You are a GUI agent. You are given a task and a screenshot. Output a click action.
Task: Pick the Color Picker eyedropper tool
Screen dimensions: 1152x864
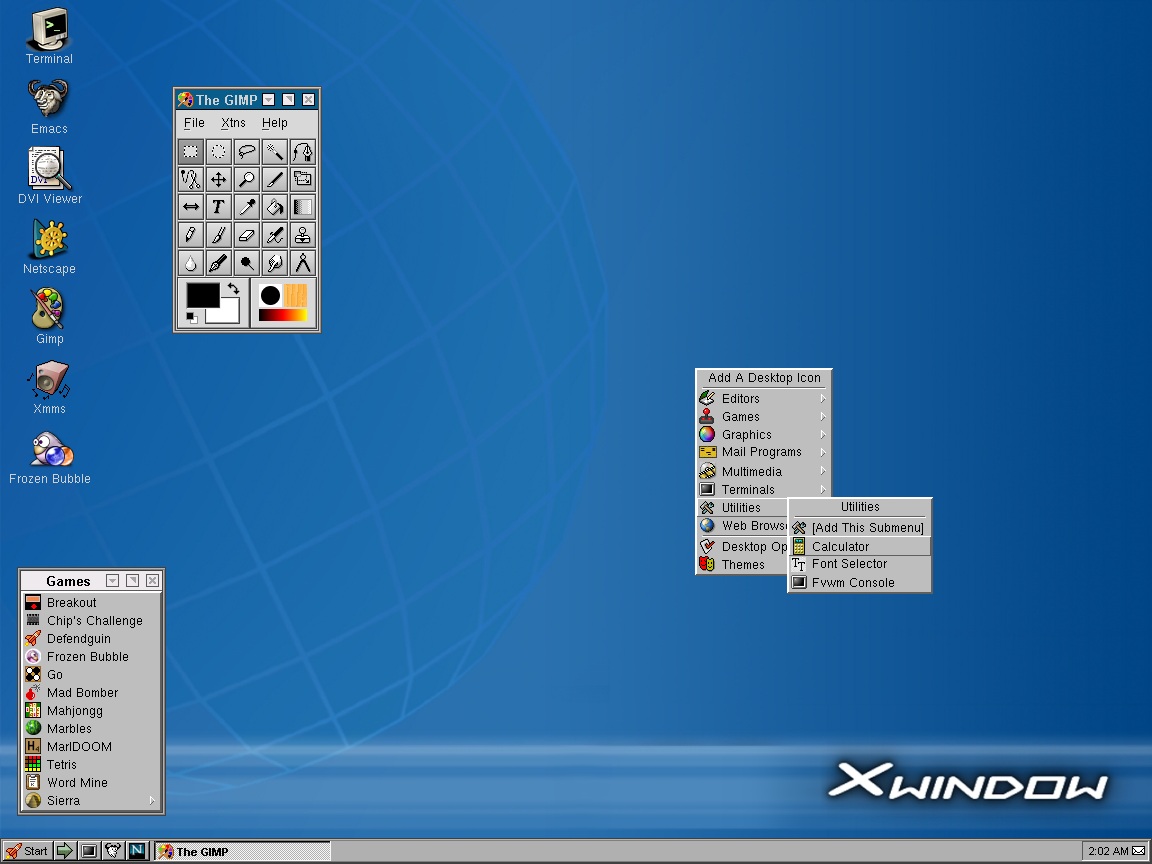[246, 207]
